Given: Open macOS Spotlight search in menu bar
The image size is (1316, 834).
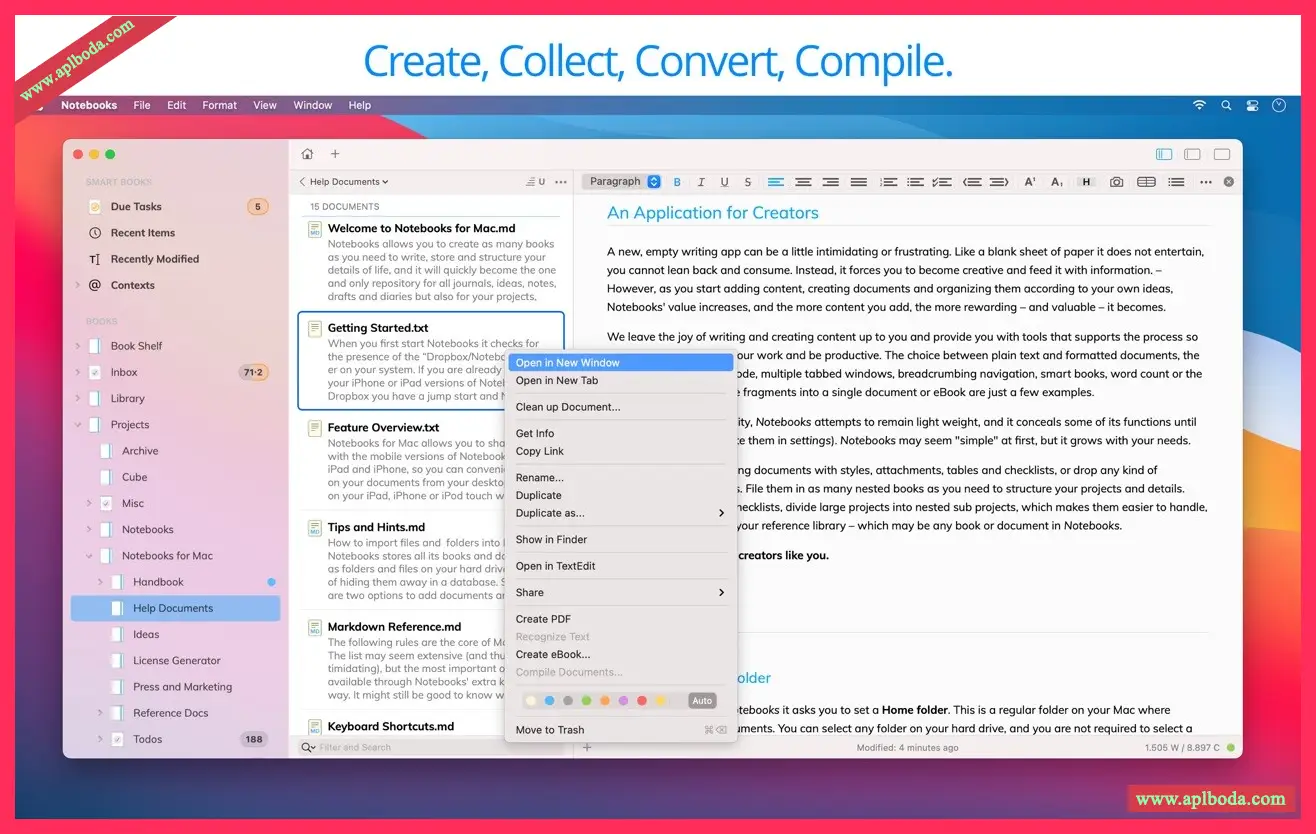Looking at the screenshot, I should (x=1226, y=105).
